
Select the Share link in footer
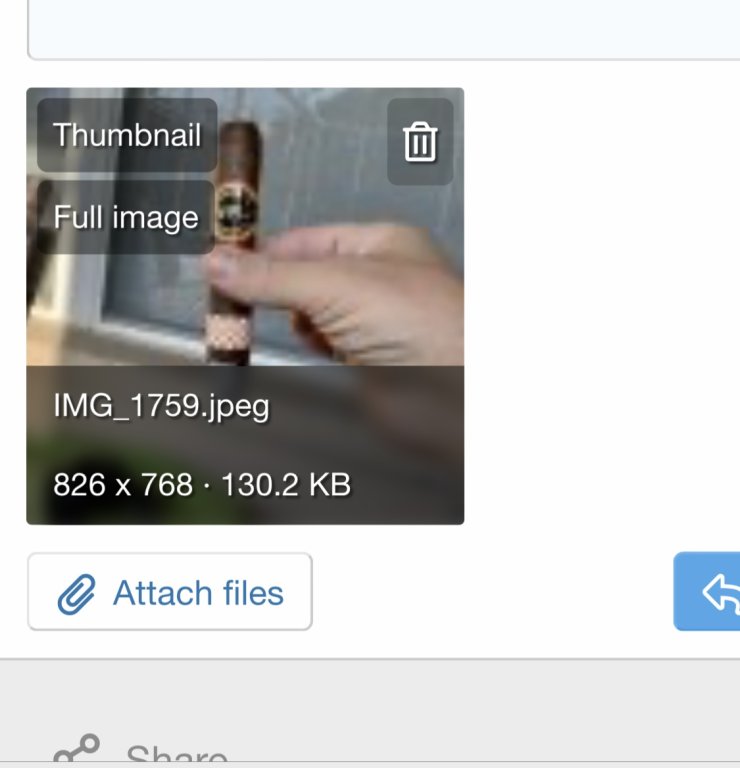click(176, 754)
